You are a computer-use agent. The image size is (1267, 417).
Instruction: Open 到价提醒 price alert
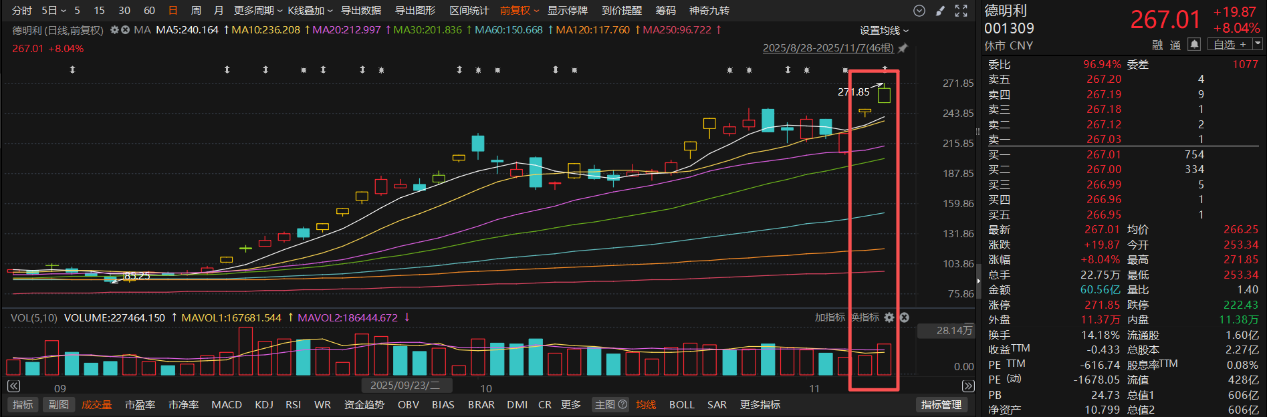622,10
